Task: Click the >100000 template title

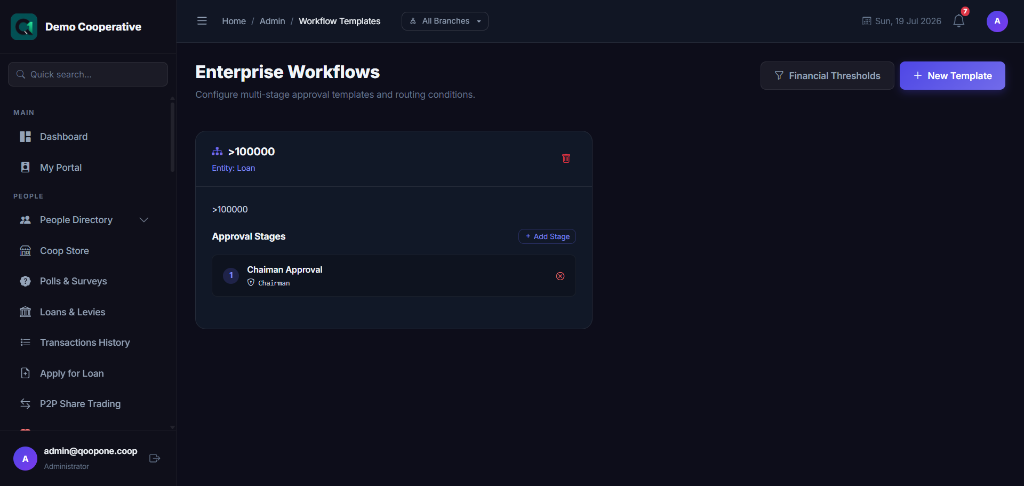Action: click(x=251, y=152)
